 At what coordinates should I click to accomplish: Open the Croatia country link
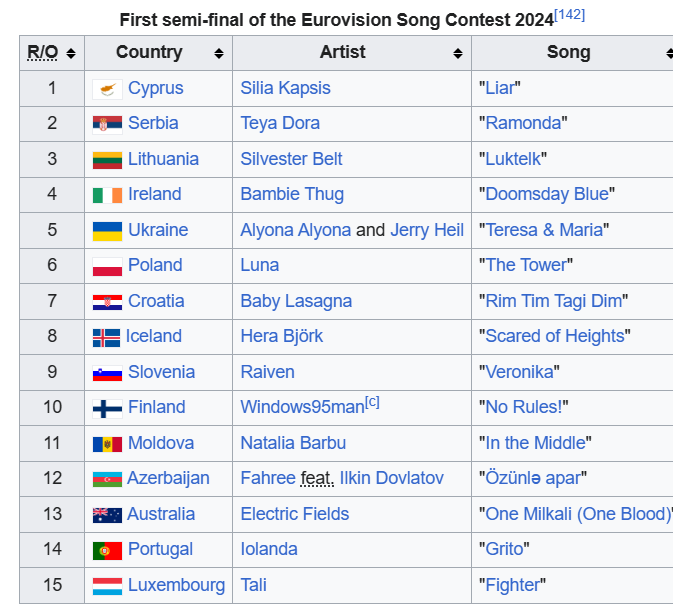click(156, 301)
